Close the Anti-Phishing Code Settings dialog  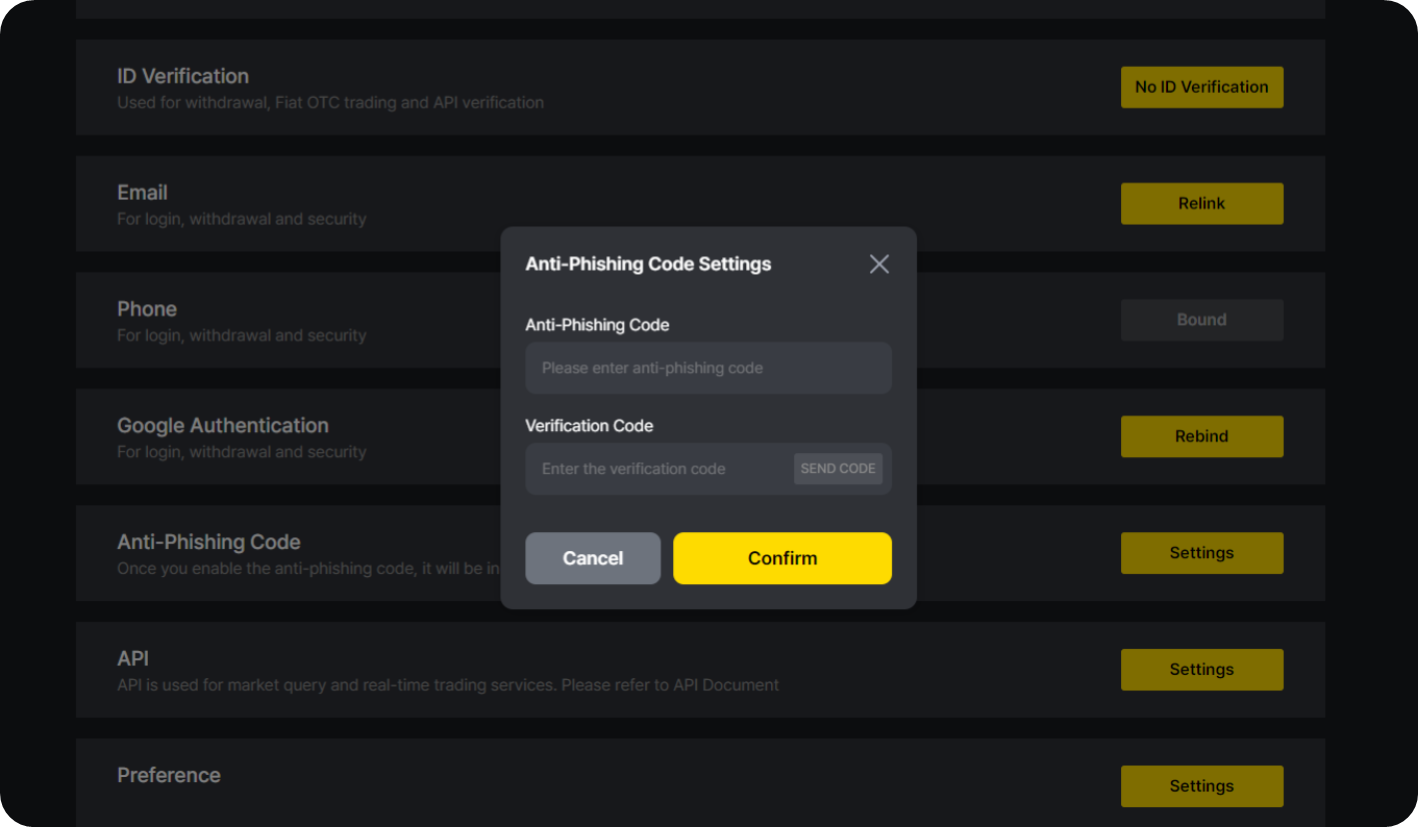pos(879,264)
